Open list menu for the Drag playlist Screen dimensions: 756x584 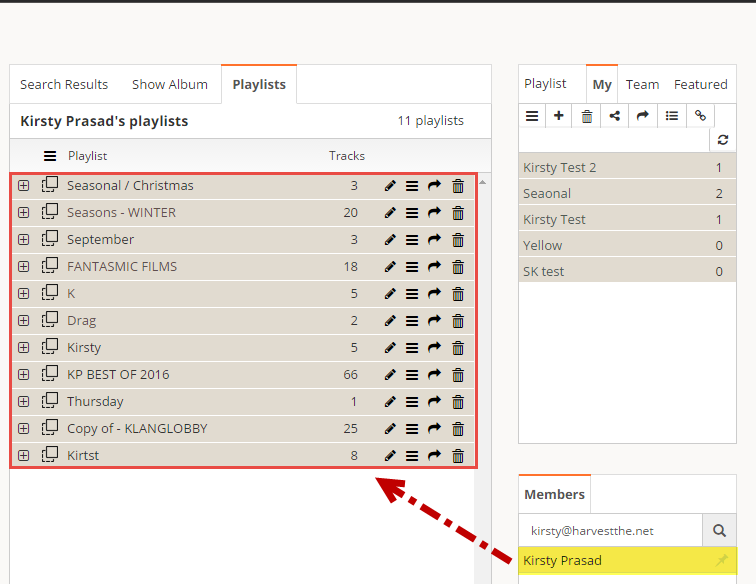tap(412, 321)
